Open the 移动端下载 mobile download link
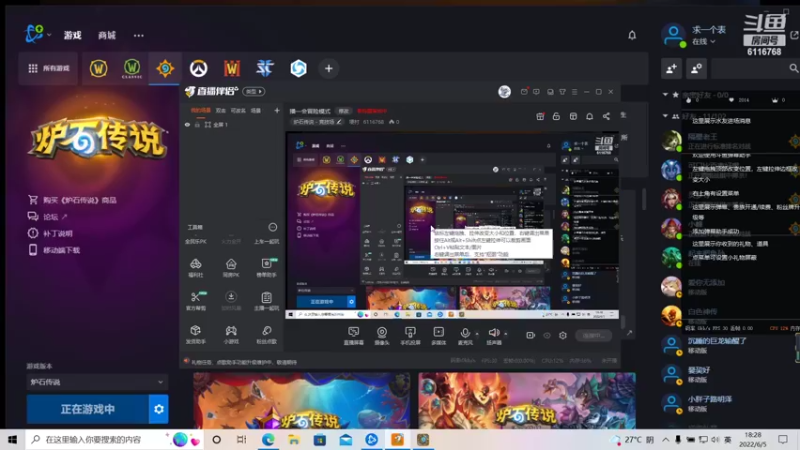 tap(54, 250)
